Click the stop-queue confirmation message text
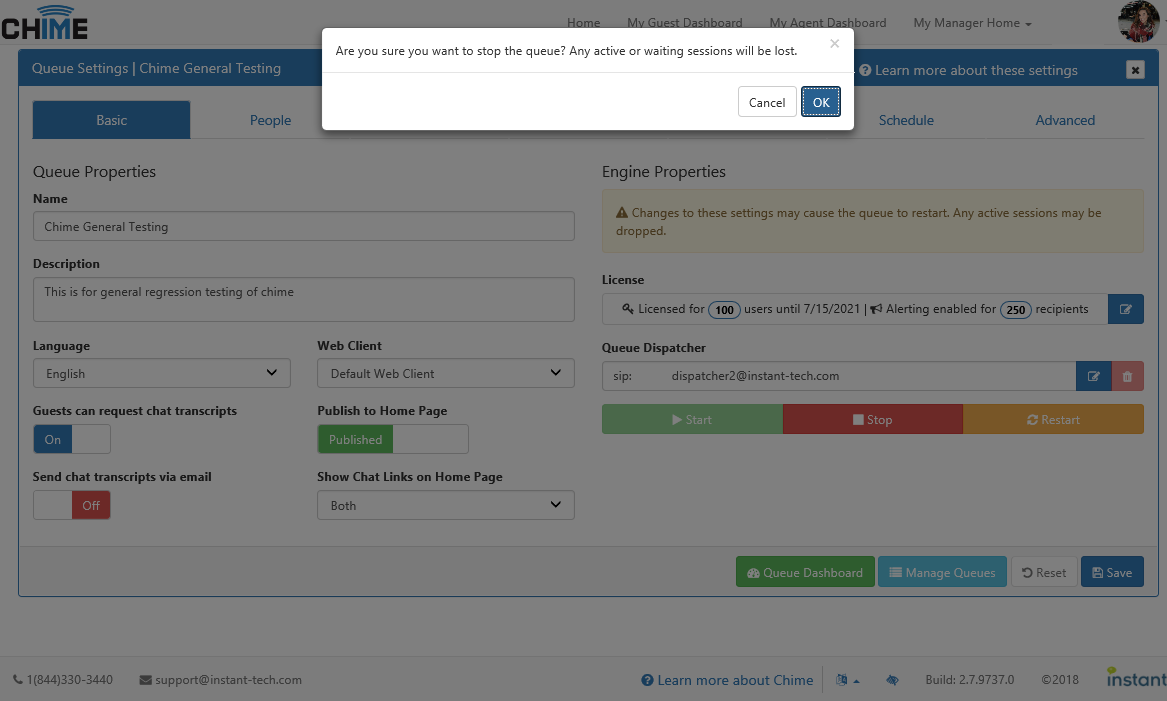This screenshot has width=1167, height=701. pos(566,51)
